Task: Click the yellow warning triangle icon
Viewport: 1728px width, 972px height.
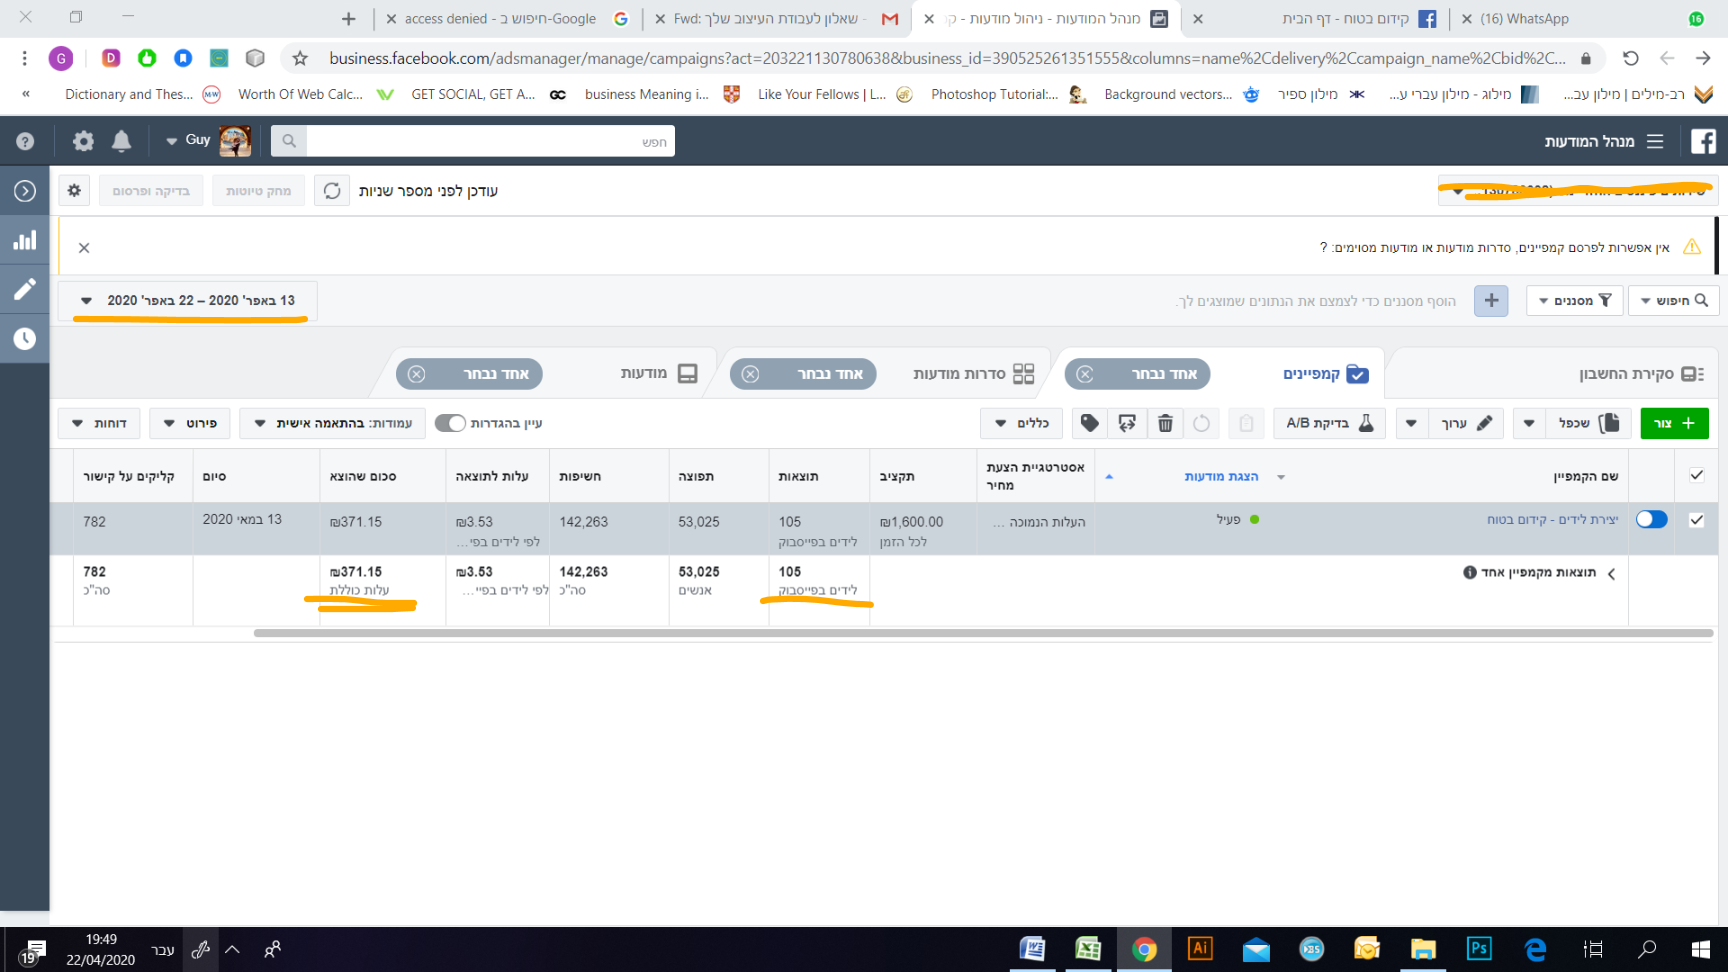Action: [1692, 247]
